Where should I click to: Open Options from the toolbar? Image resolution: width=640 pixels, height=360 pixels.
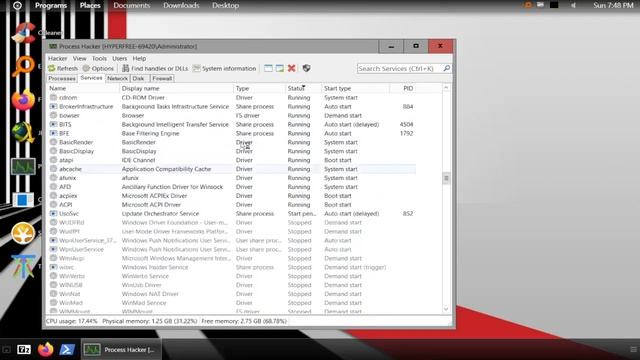pyautogui.click(x=98, y=68)
